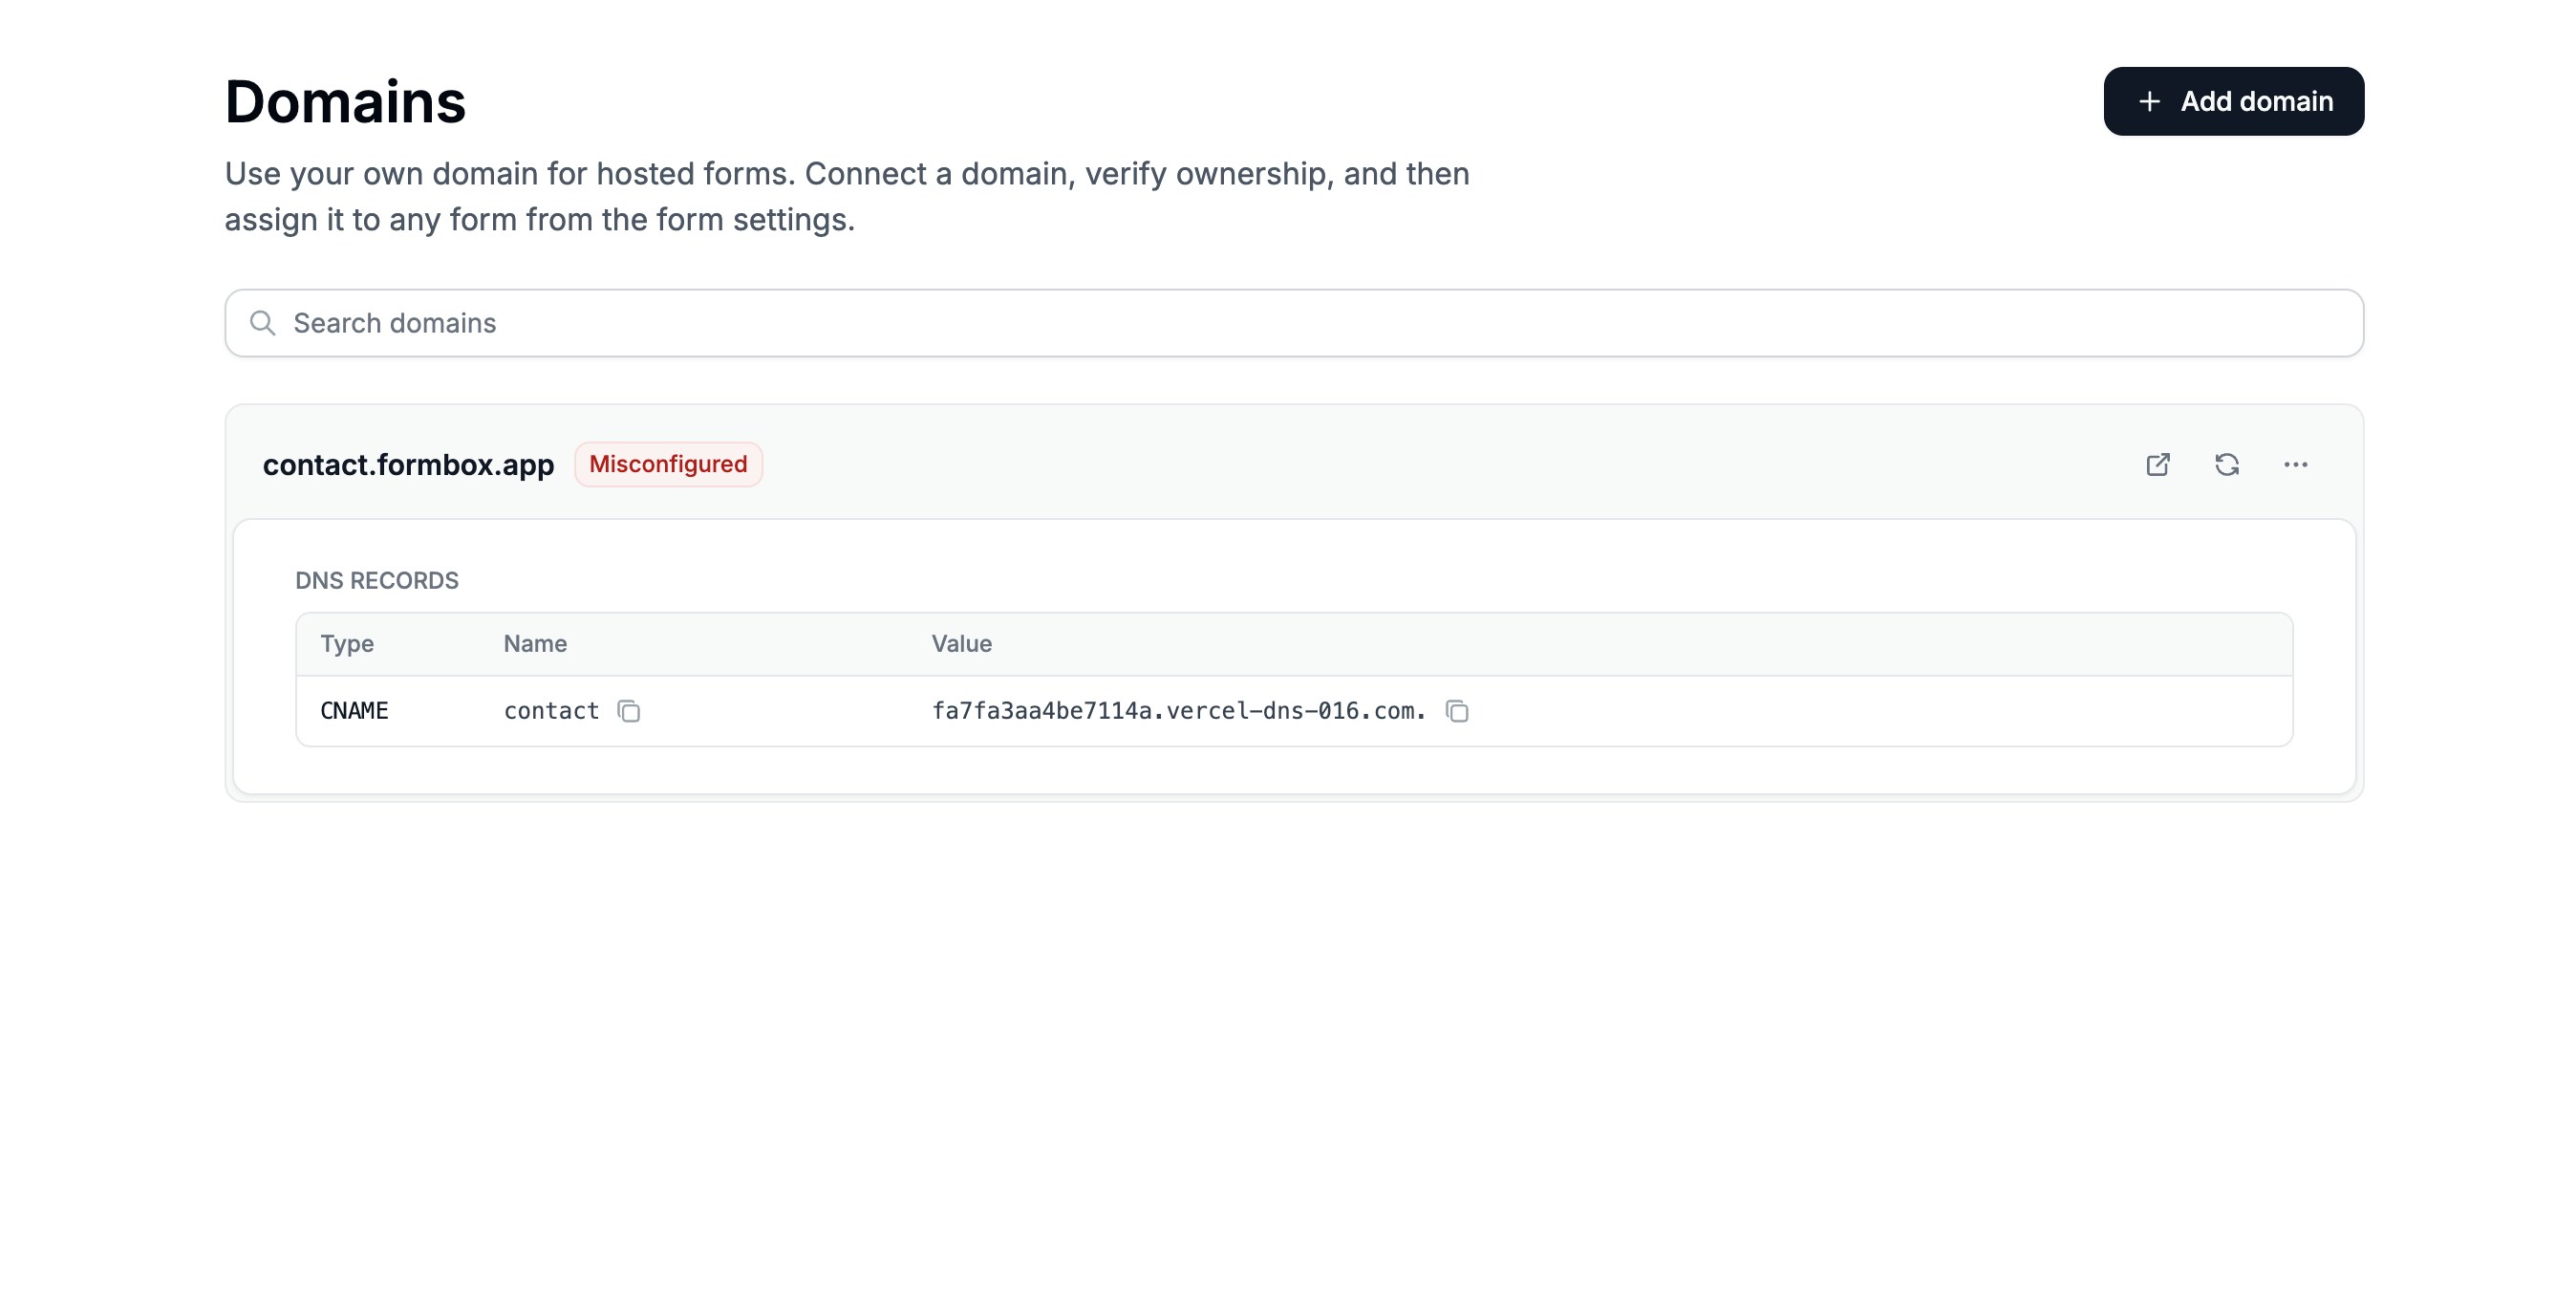
Task: Focus the Search domains field
Action: (x=1300, y=323)
